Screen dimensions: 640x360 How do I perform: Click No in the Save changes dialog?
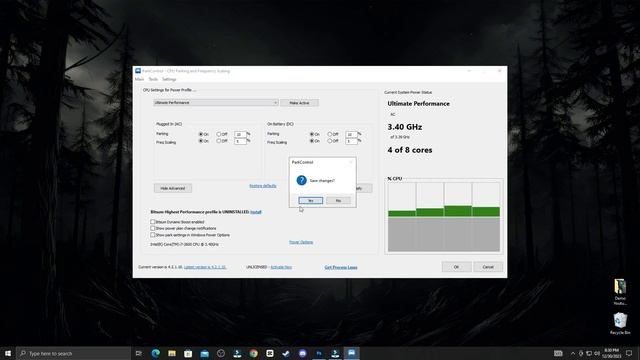click(338, 200)
